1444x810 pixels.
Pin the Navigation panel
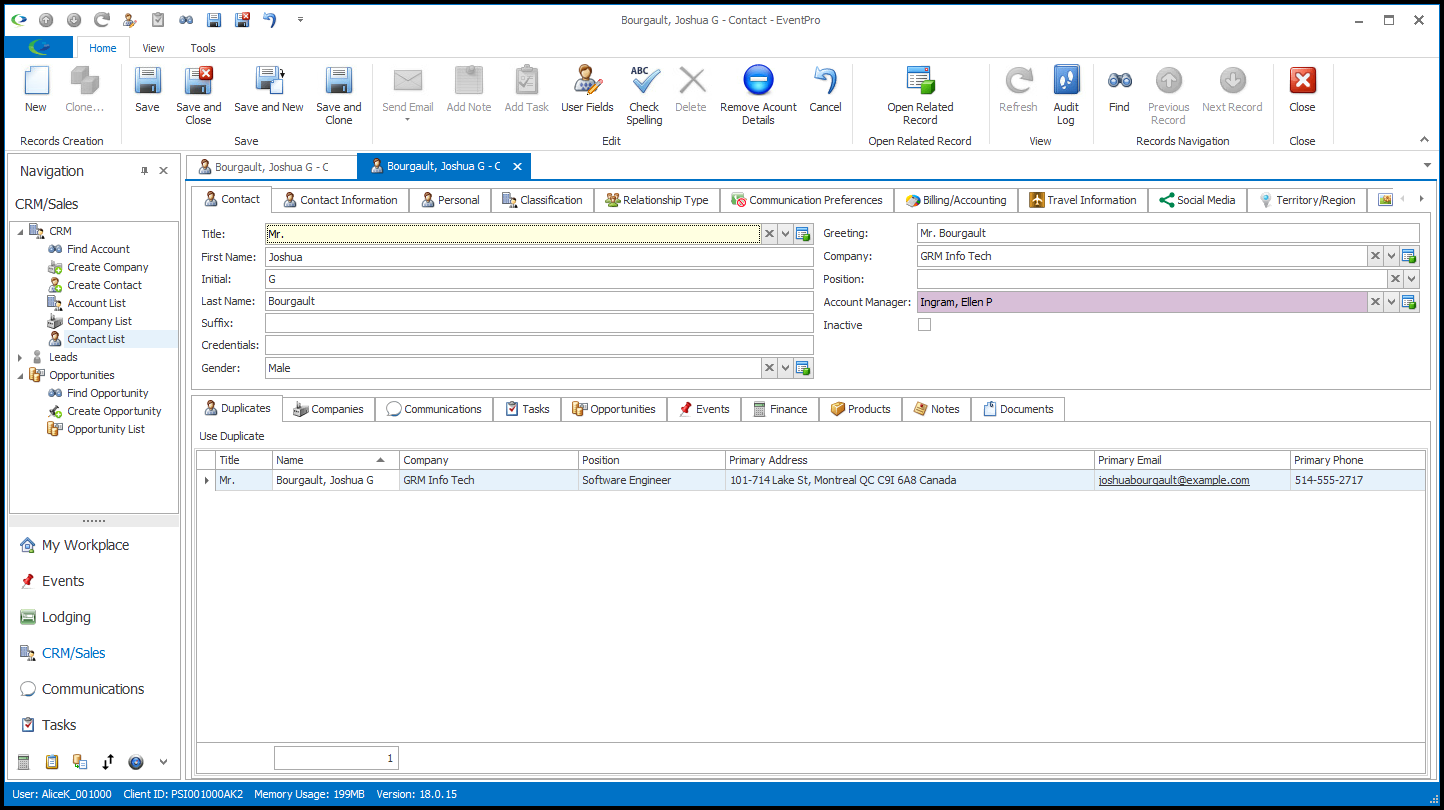click(144, 171)
